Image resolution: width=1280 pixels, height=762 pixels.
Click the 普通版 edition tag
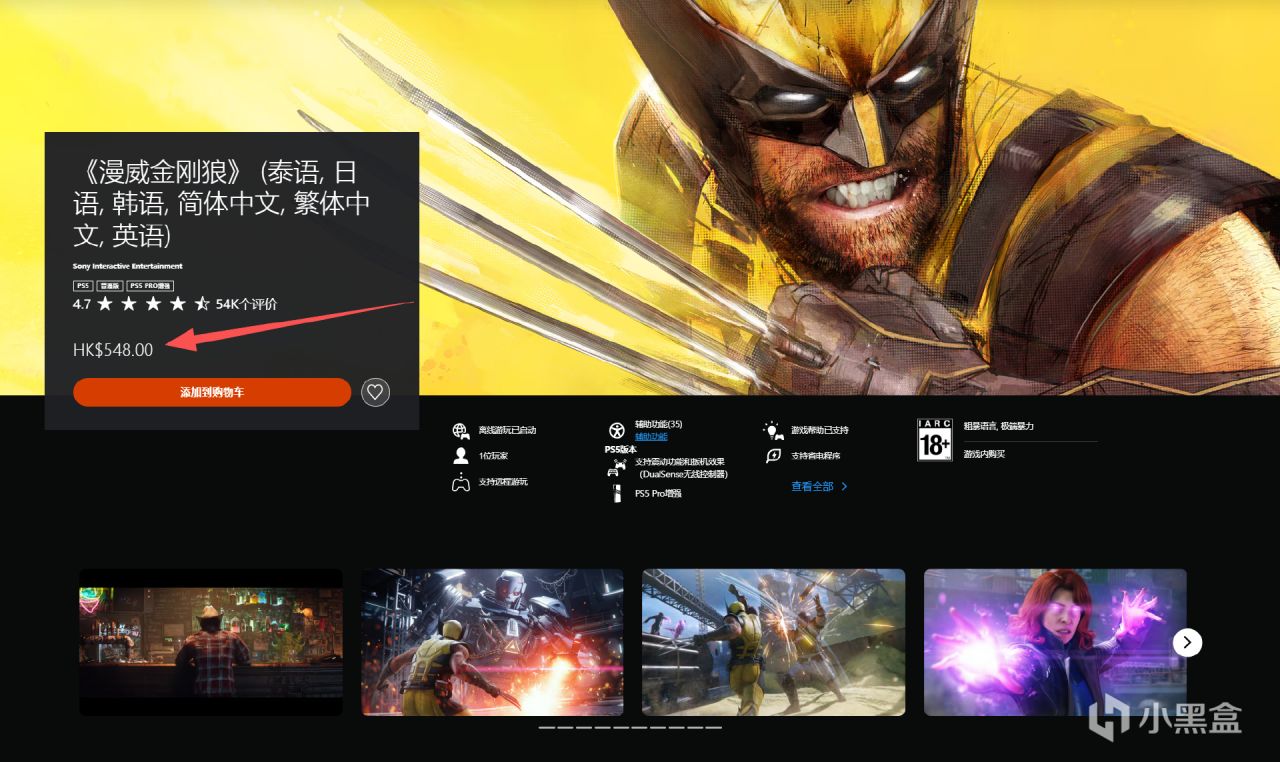click(110, 286)
